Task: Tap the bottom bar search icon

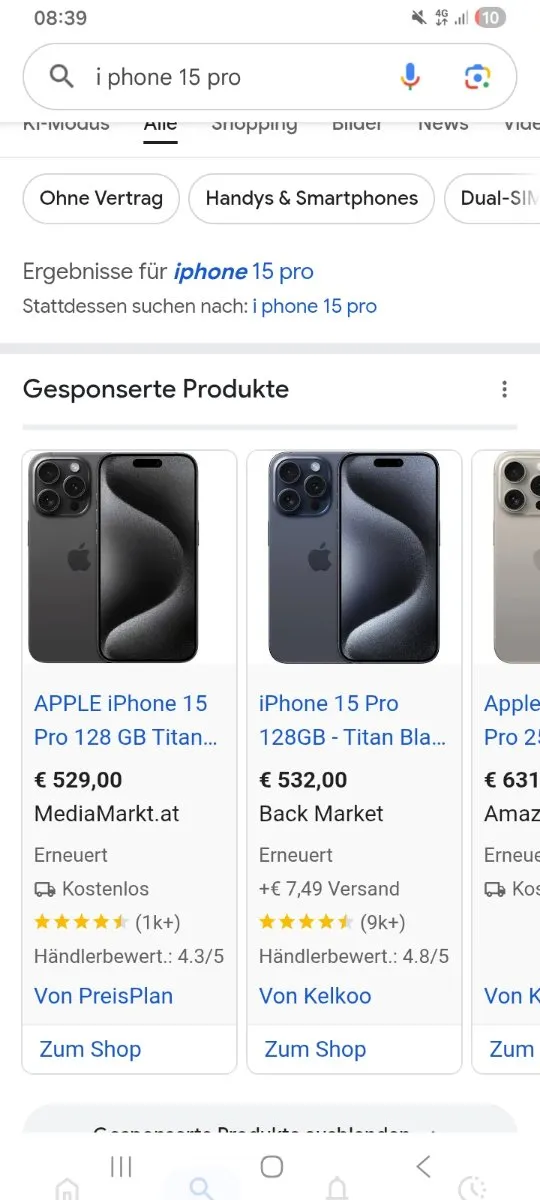Action: tap(202, 1188)
